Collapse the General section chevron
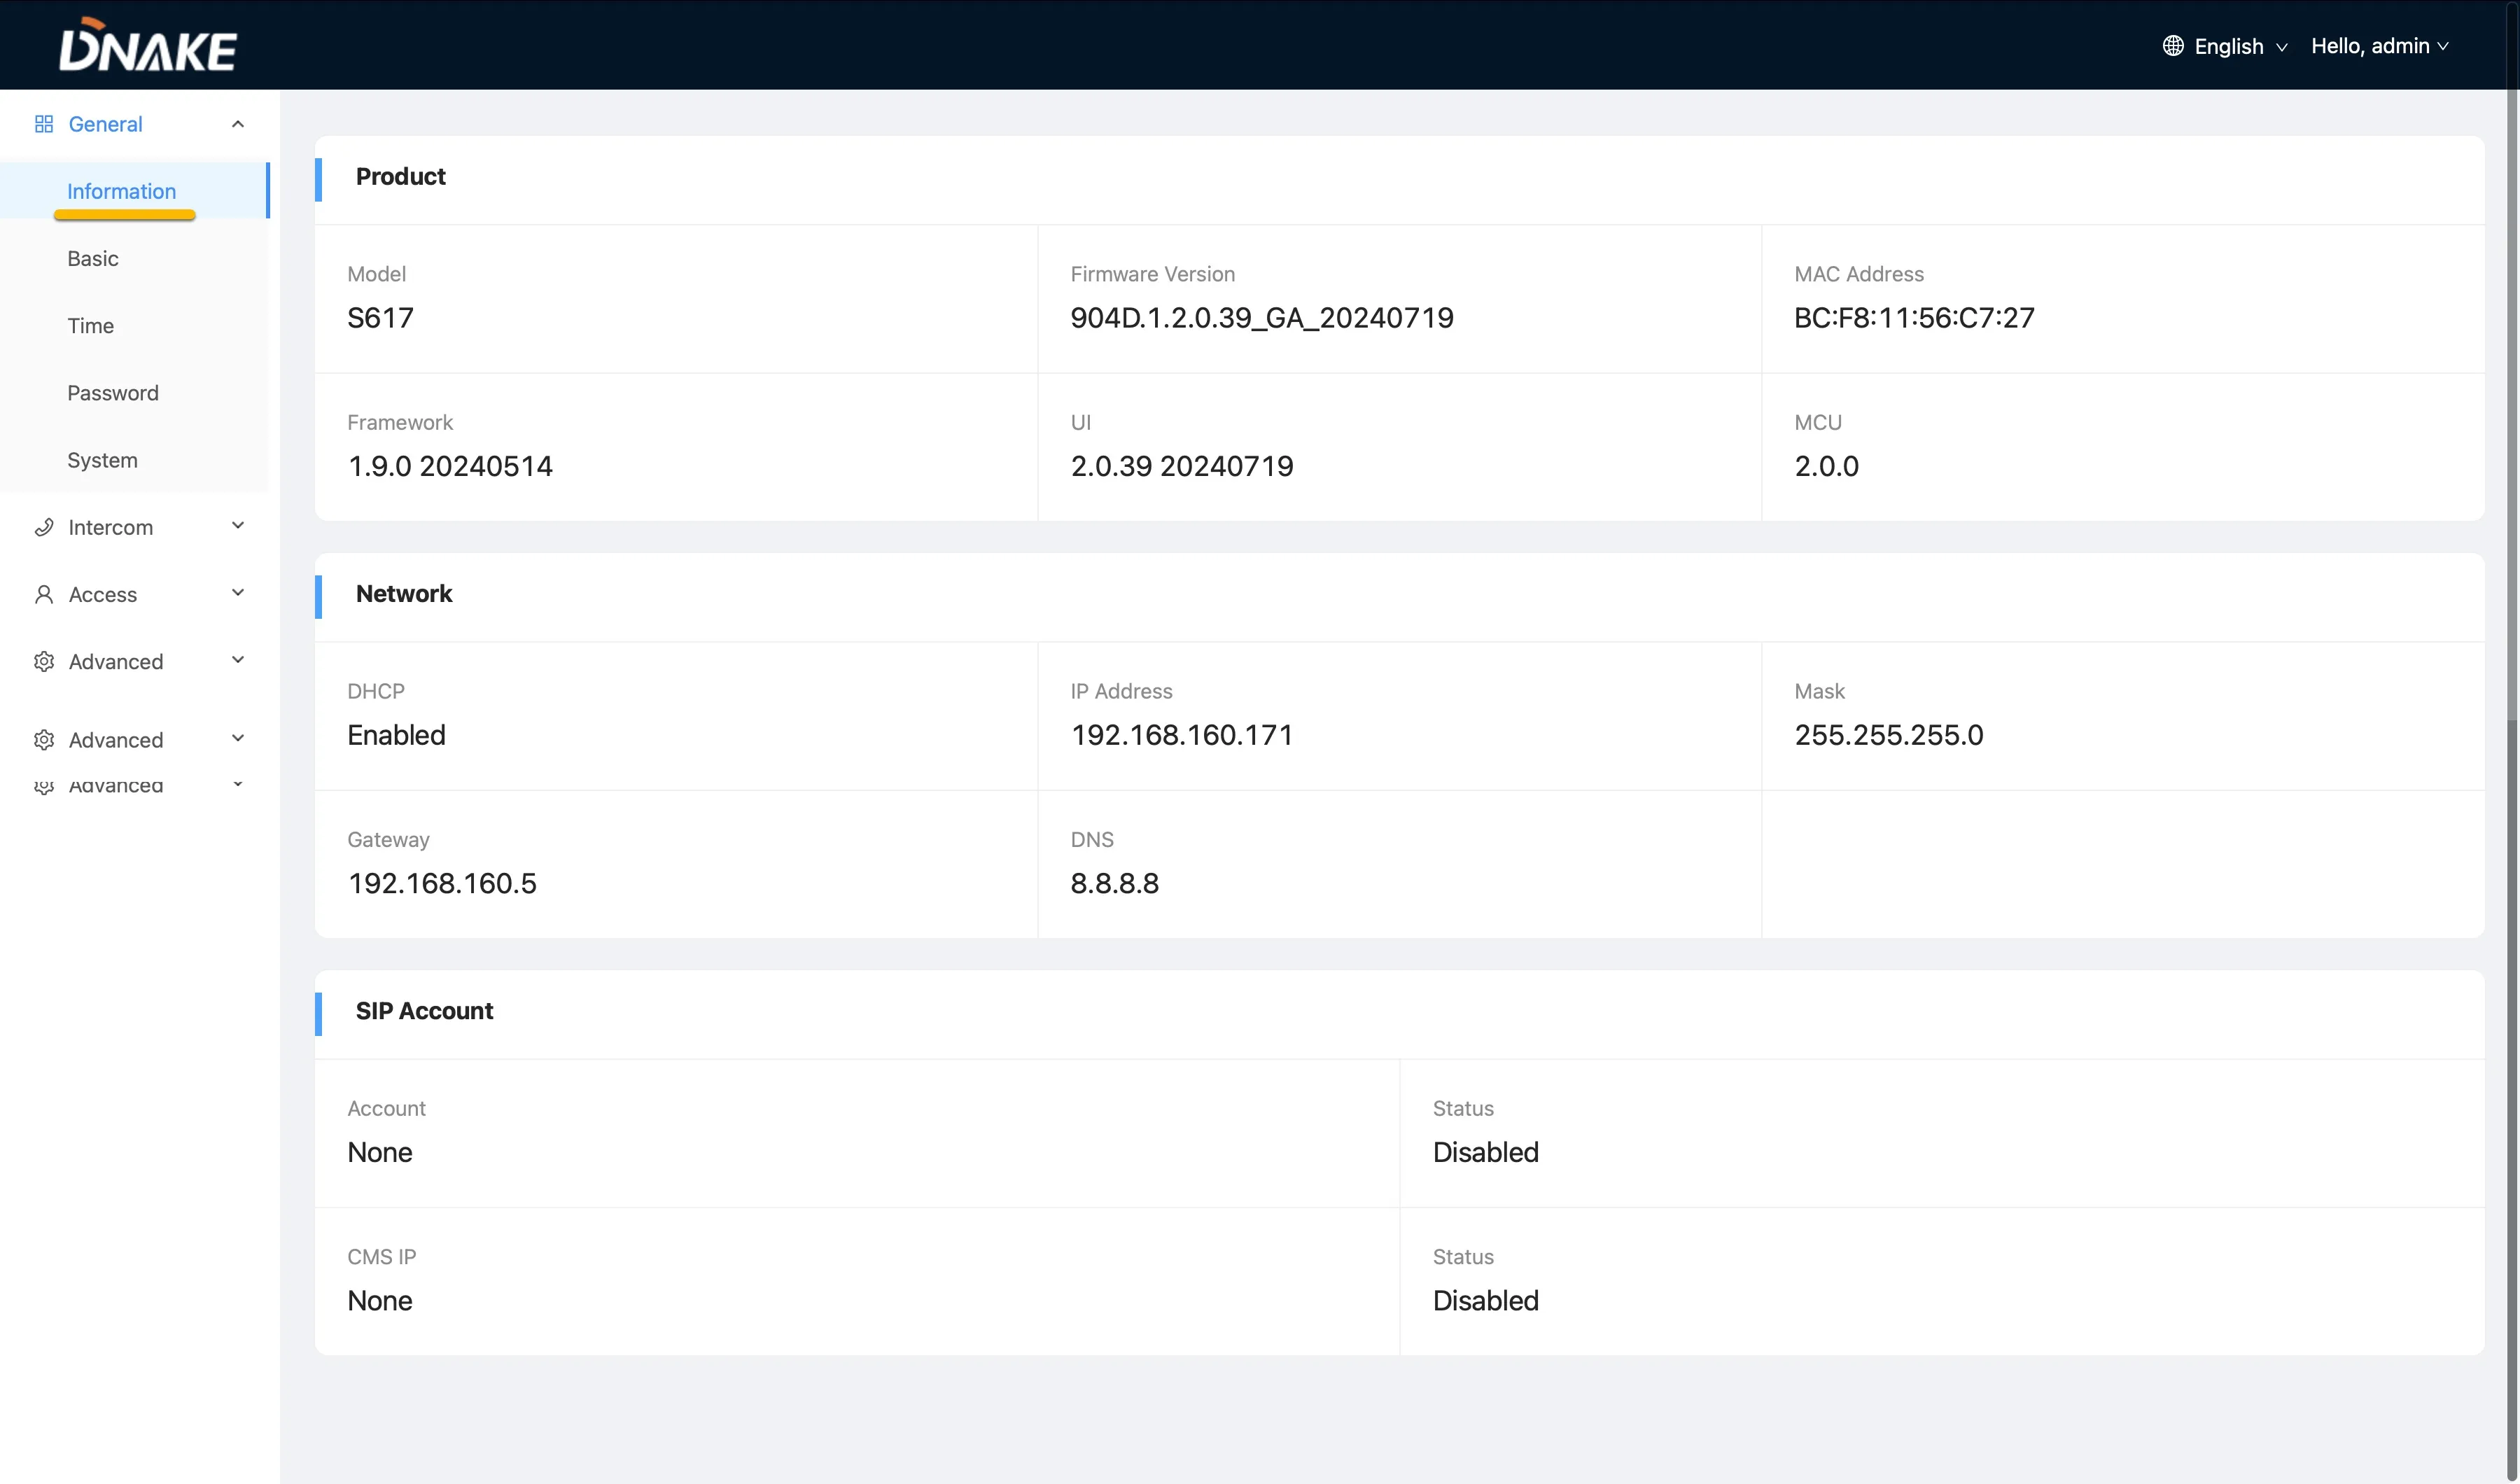Viewport: 2520px width, 1484px height. [x=238, y=124]
